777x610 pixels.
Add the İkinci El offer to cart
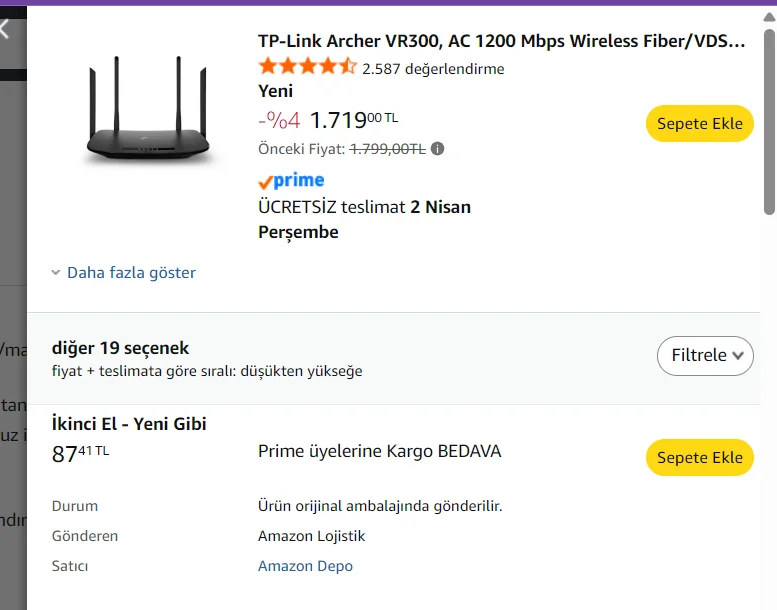(x=699, y=457)
